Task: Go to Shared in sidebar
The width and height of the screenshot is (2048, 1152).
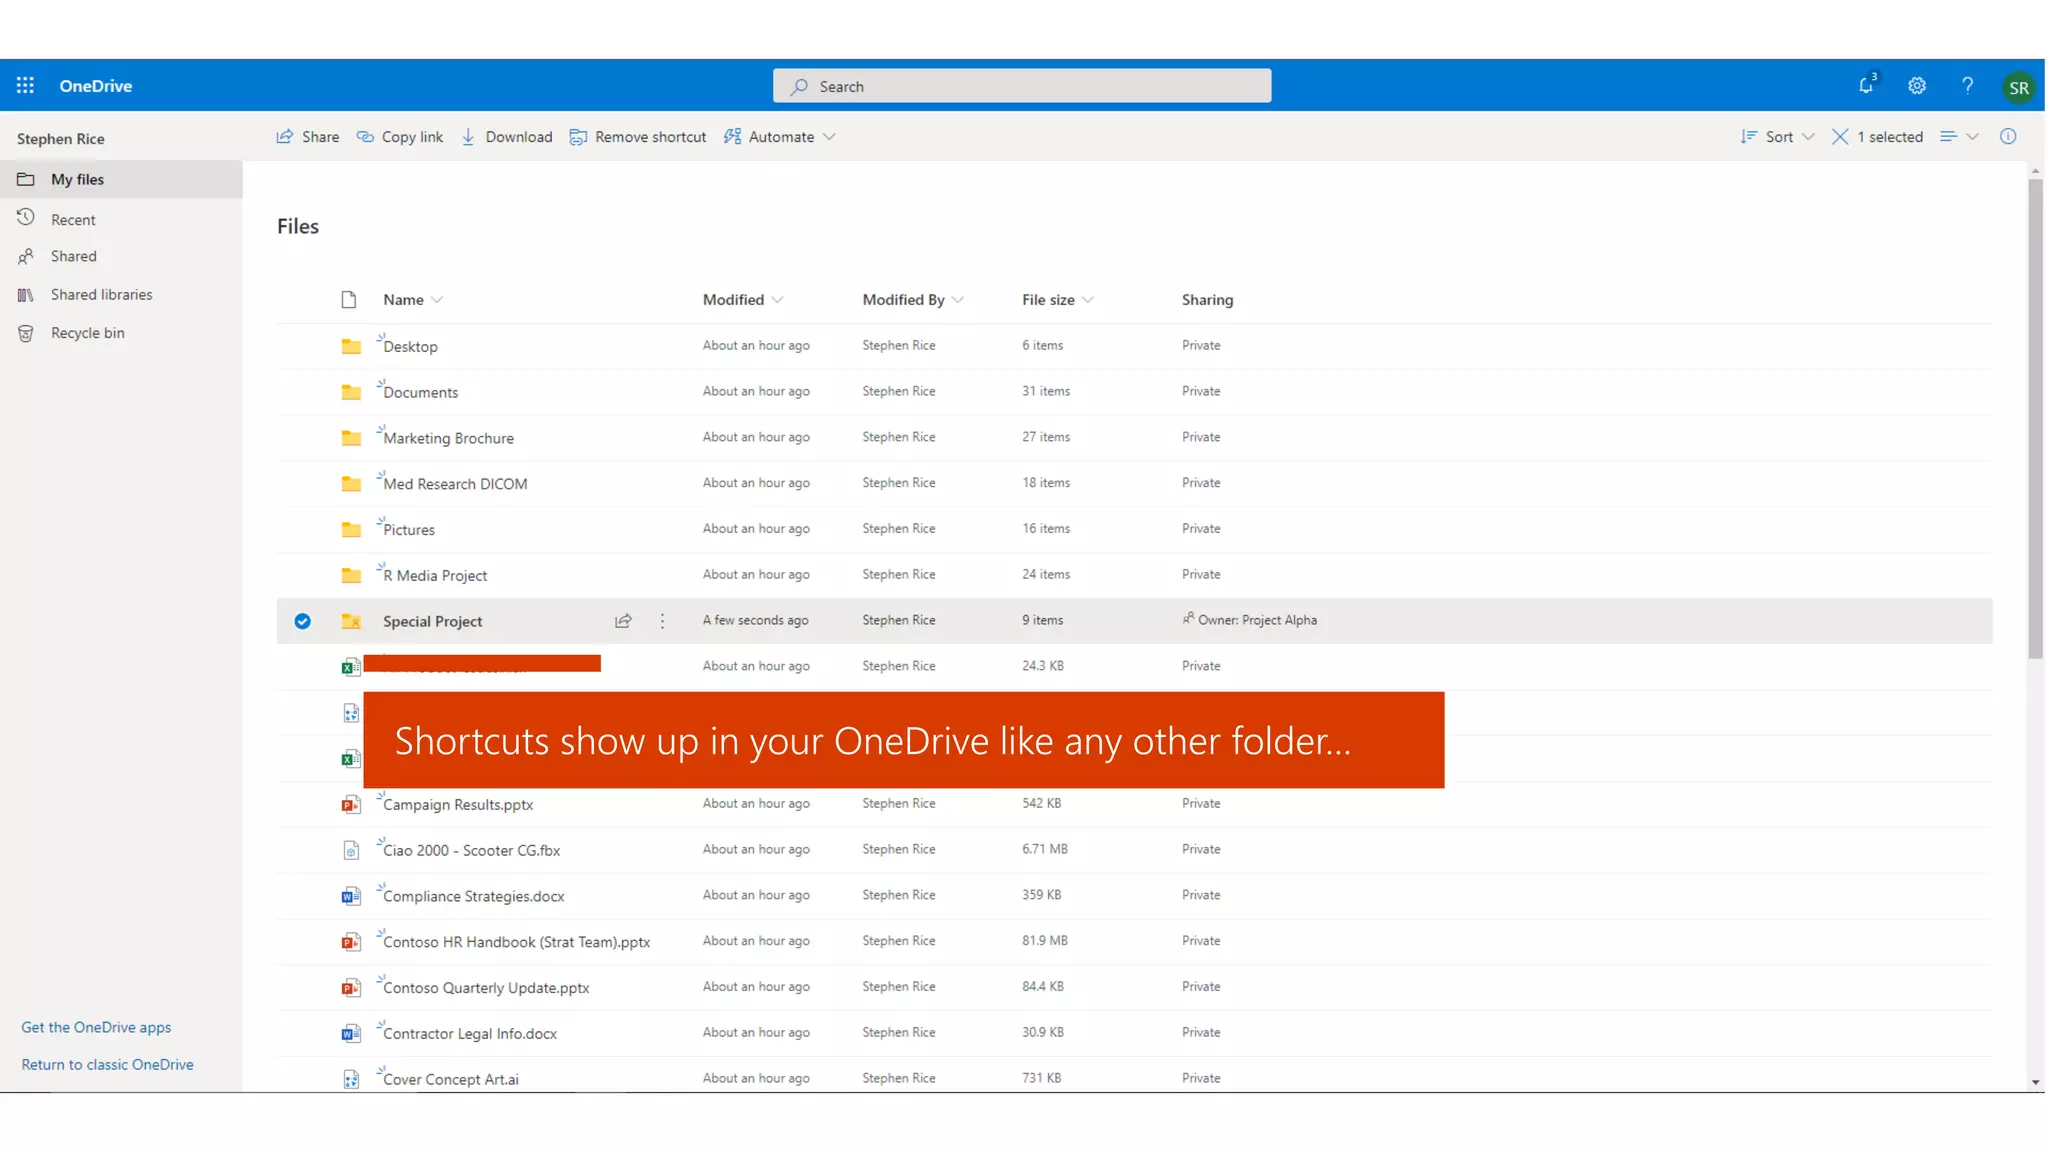Action: (x=121, y=256)
